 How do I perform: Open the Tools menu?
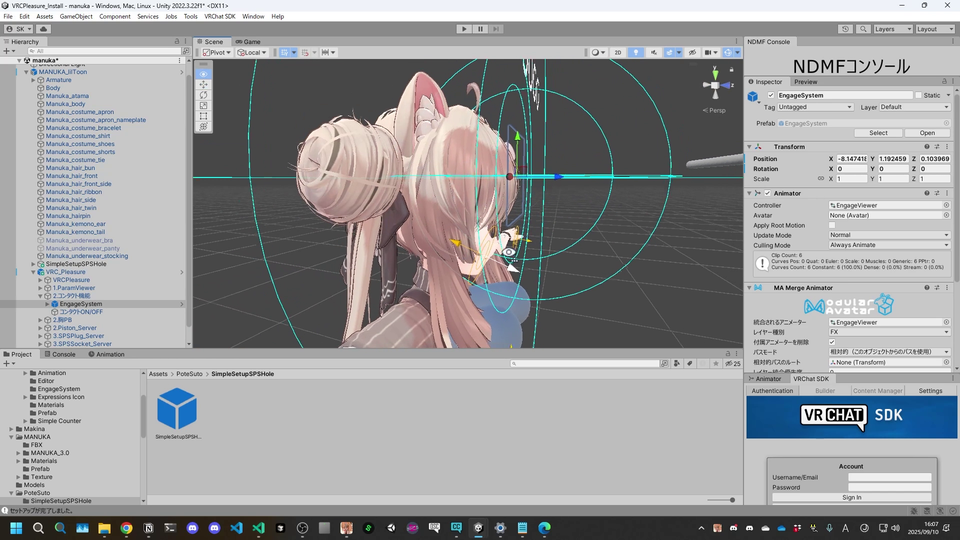(x=190, y=17)
